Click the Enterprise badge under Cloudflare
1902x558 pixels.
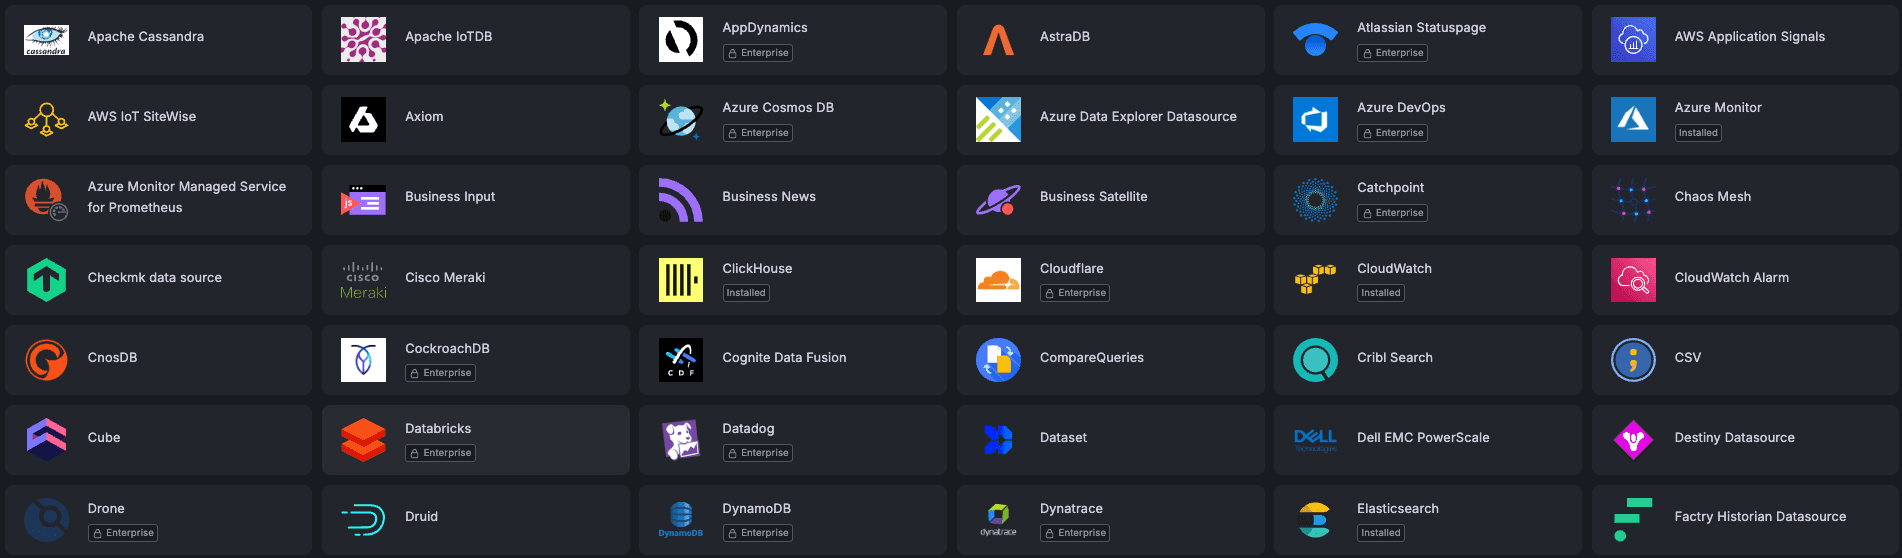click(1075, 293)
